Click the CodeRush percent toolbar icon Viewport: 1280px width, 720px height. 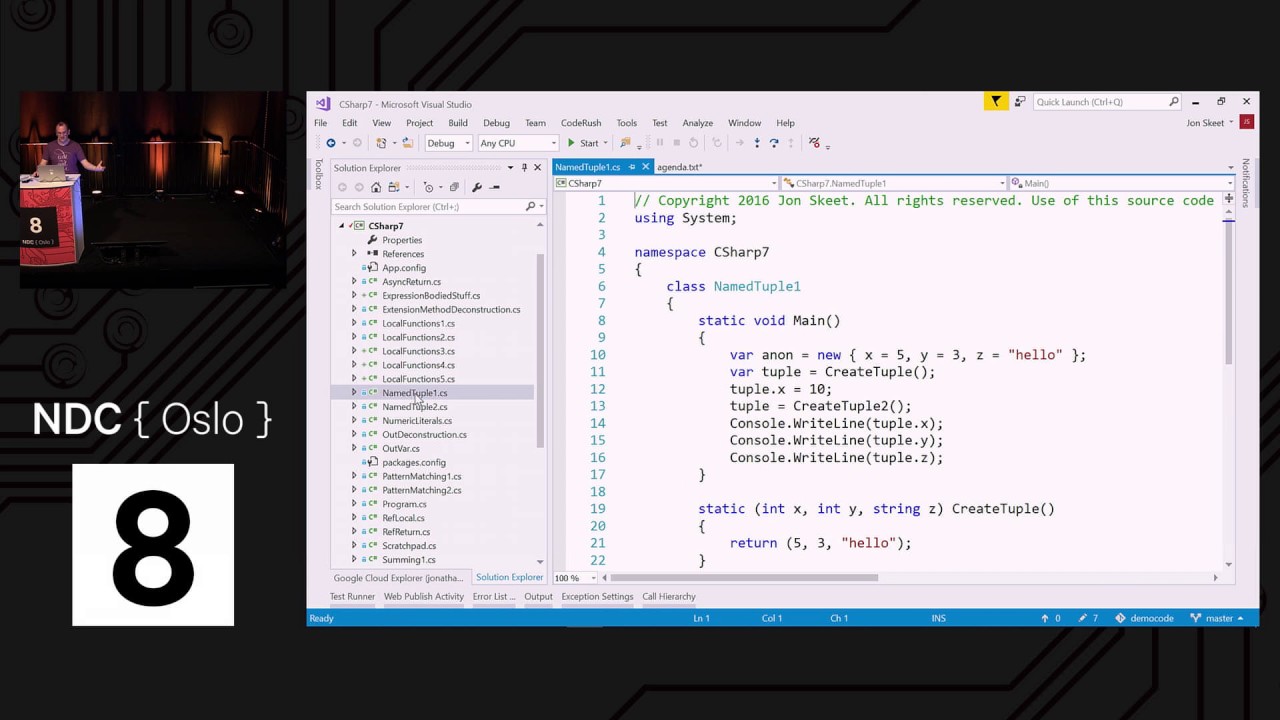814,143
